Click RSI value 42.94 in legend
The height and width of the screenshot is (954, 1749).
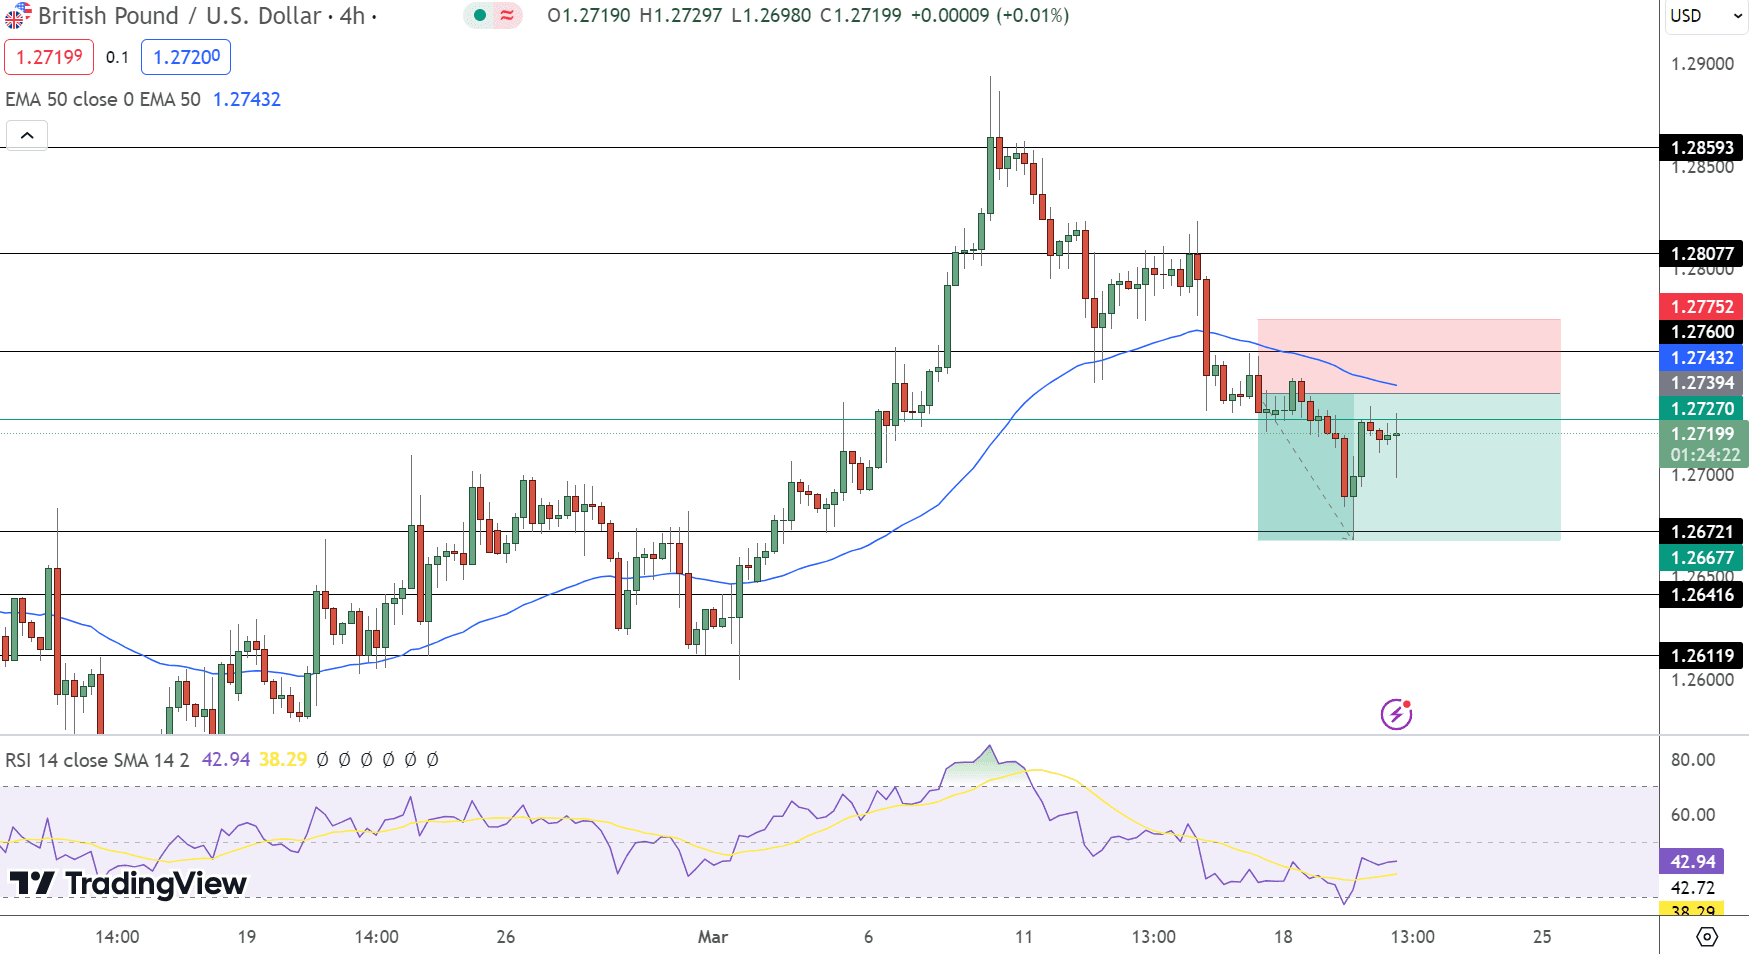tap(226, 760)
